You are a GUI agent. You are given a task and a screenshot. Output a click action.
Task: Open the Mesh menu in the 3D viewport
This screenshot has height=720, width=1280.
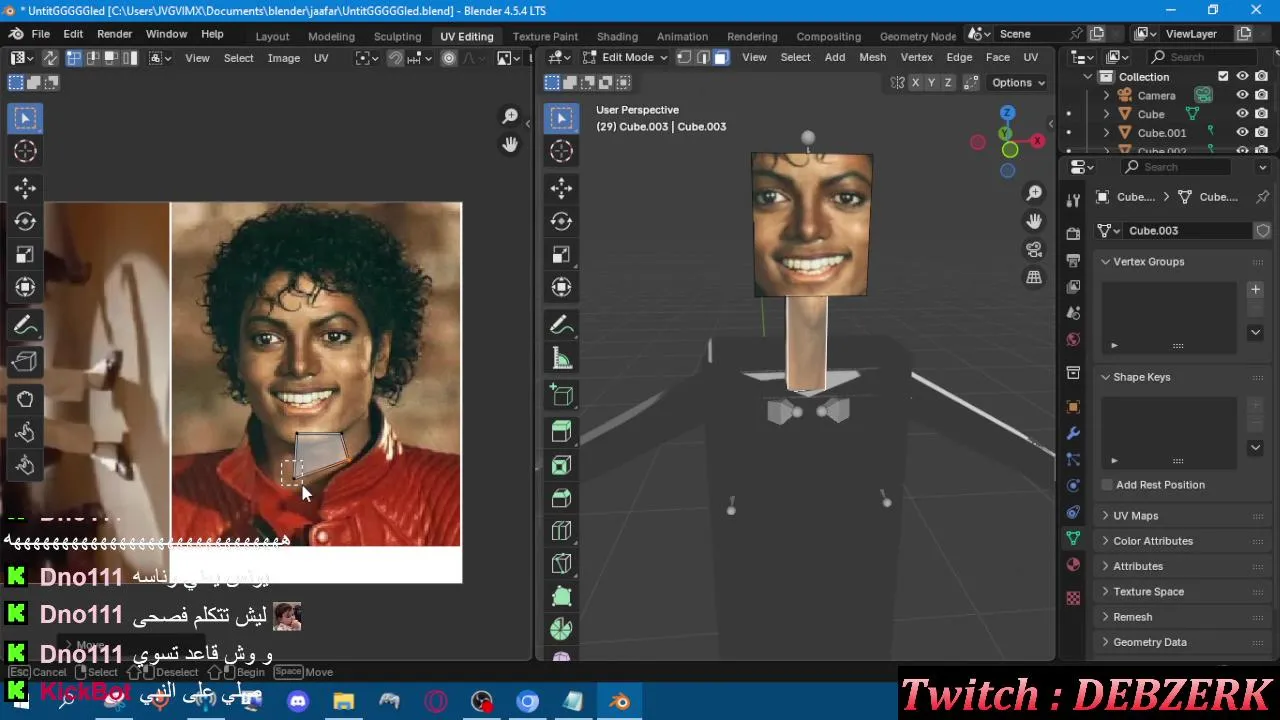pyautogui.click(x=872, y=57)
